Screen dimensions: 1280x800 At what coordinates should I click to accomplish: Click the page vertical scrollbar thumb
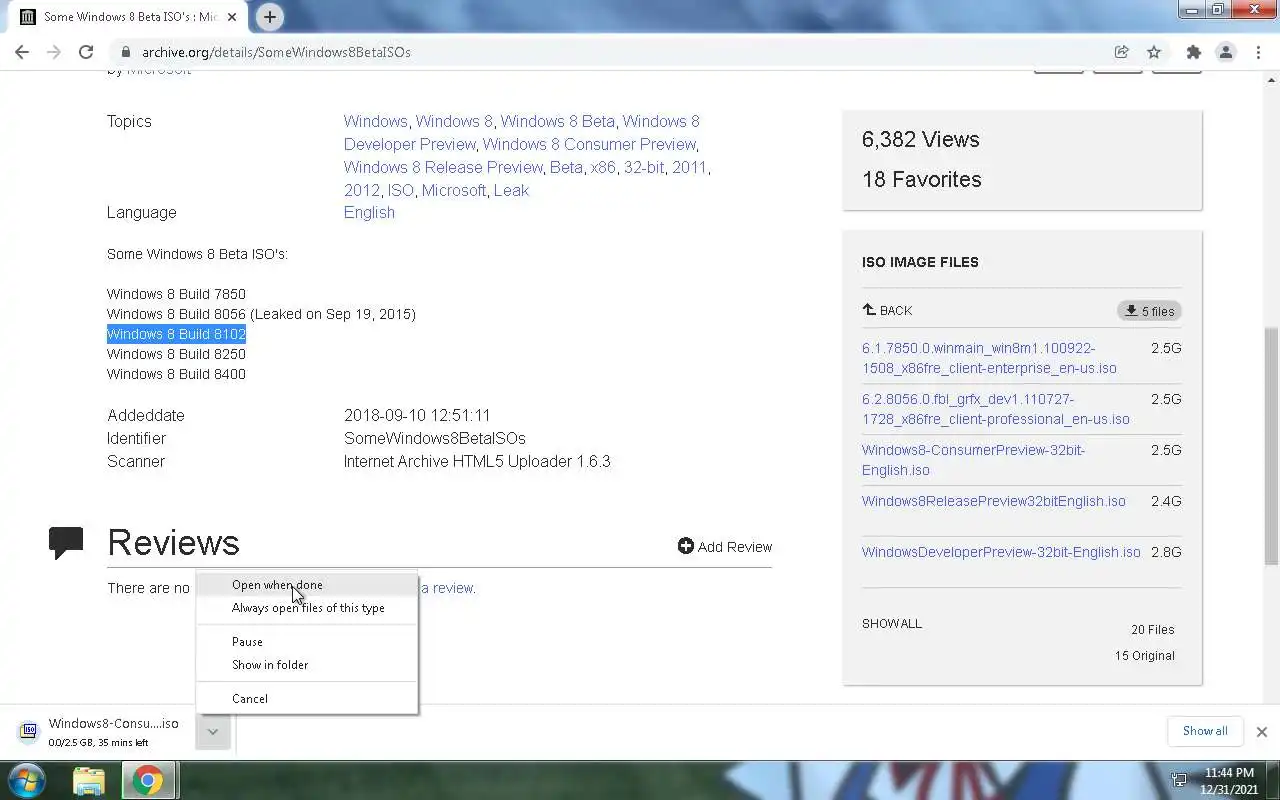pos(1272,445)
